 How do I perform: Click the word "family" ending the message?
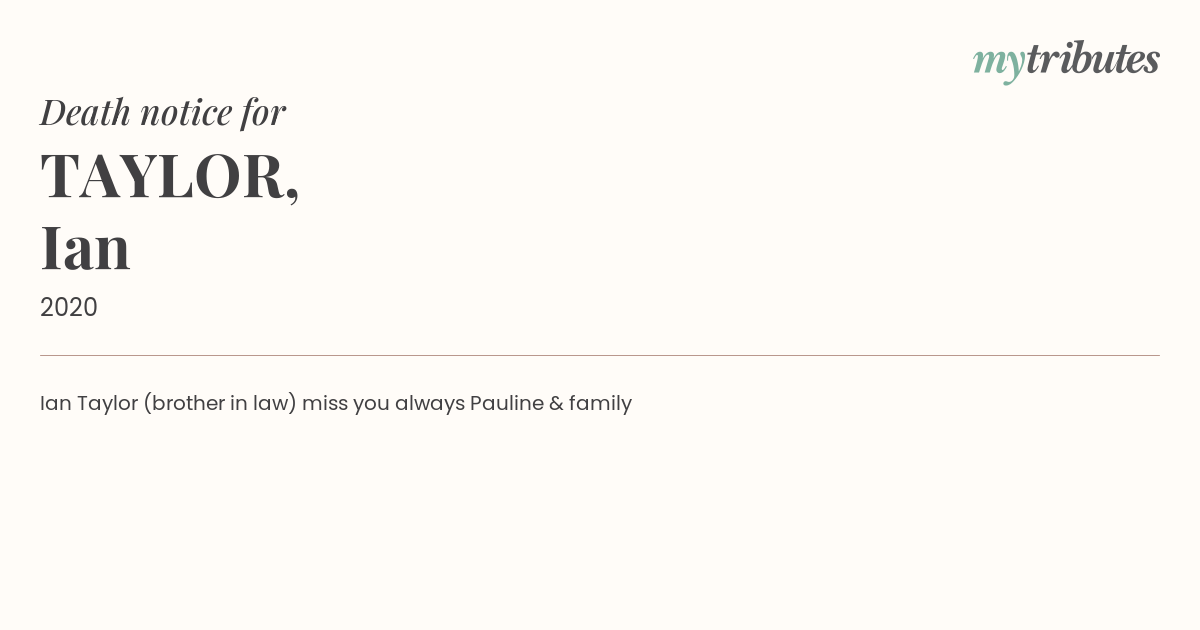[600, 403]
